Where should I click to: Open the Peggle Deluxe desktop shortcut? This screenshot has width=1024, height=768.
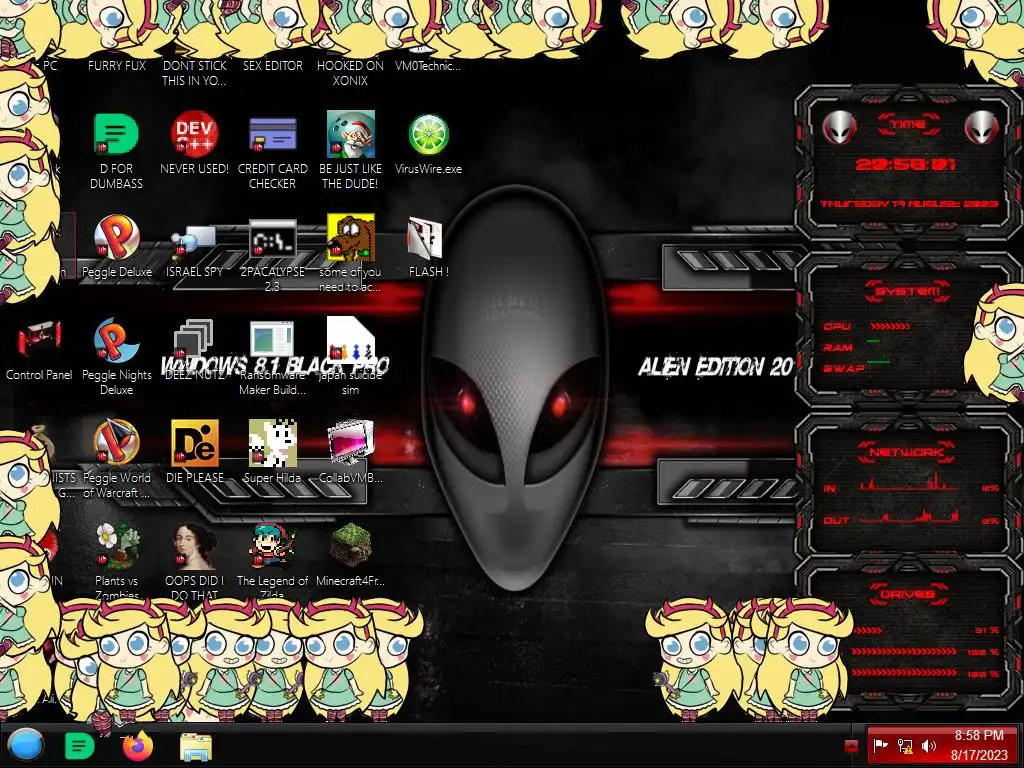(x=116, y=237)
